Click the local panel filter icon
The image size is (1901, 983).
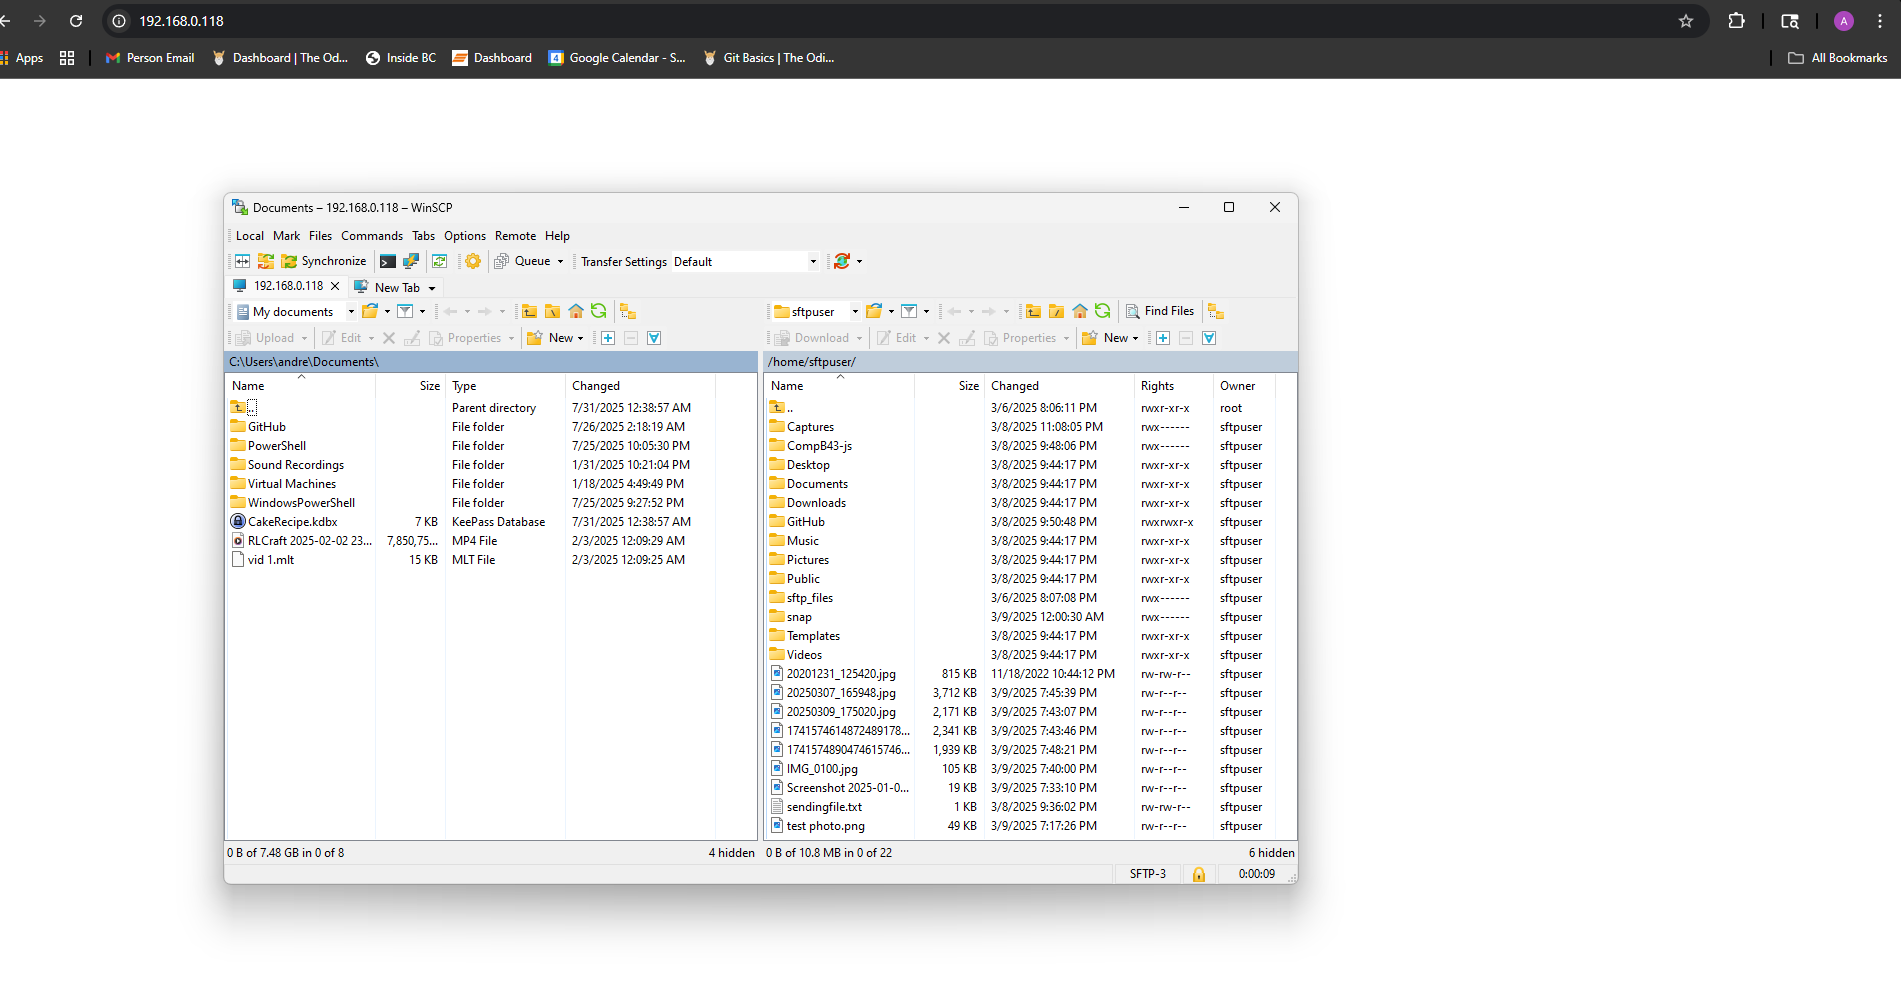coord(405,311)
